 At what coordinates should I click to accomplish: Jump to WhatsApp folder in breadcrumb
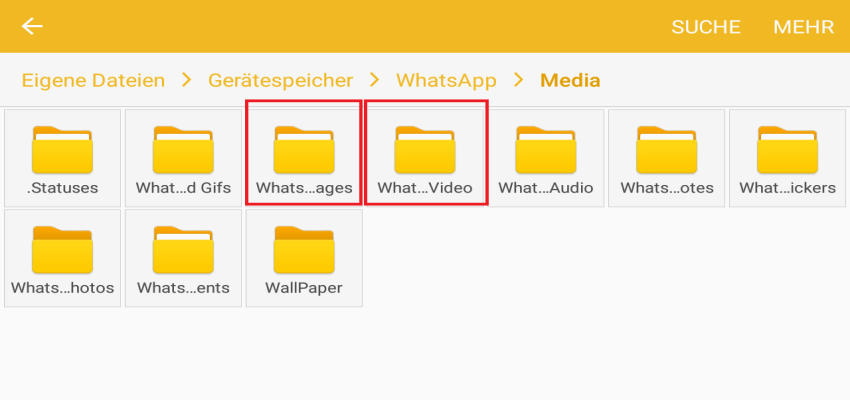(445, 80)
